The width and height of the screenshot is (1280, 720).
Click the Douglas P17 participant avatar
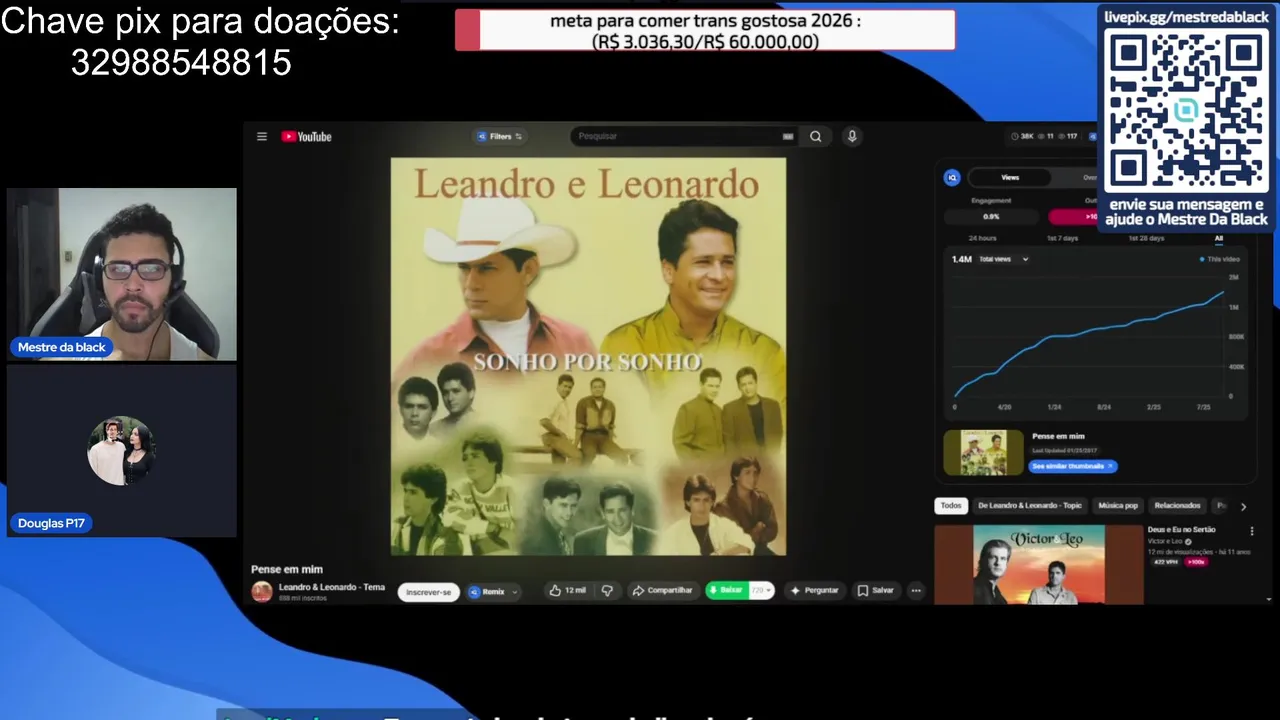tap(120, 451)
